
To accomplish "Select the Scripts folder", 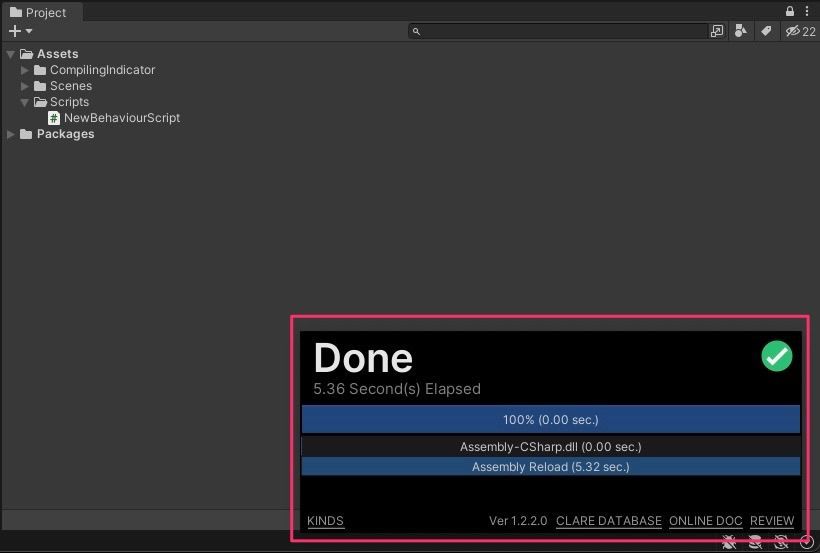I will [61, 102].
